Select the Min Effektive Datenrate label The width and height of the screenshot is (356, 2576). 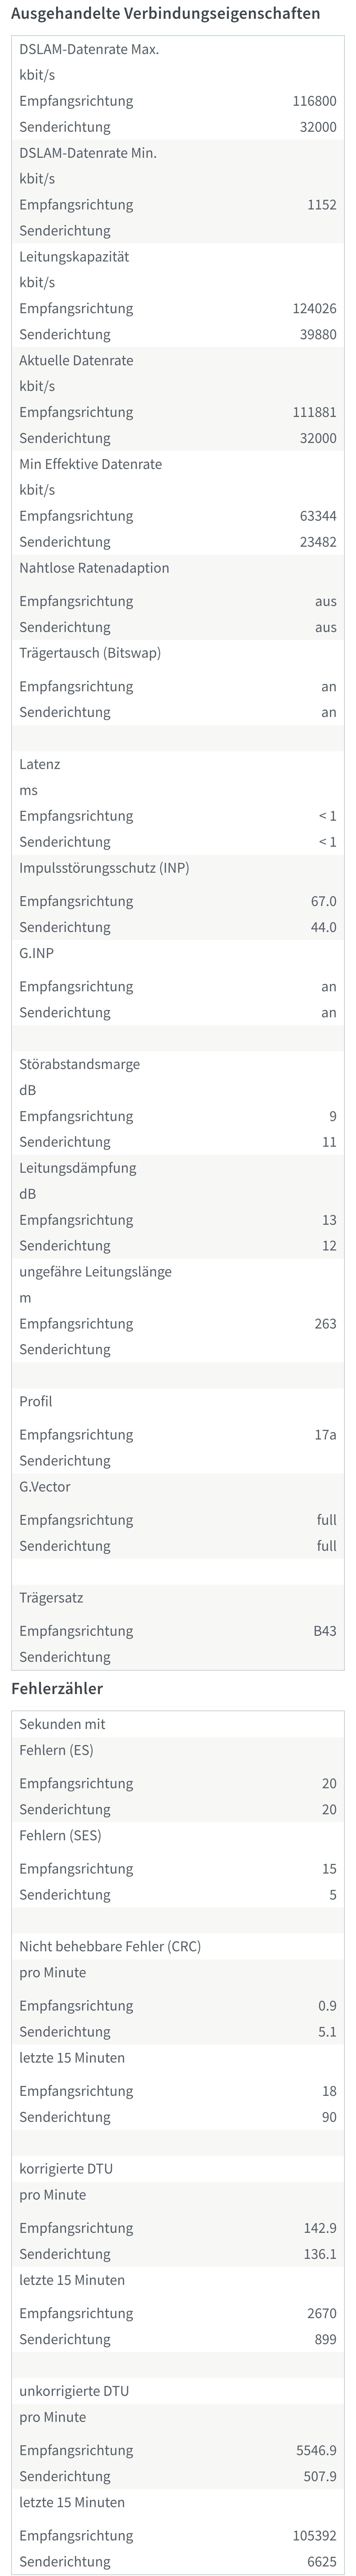[90, 464]
